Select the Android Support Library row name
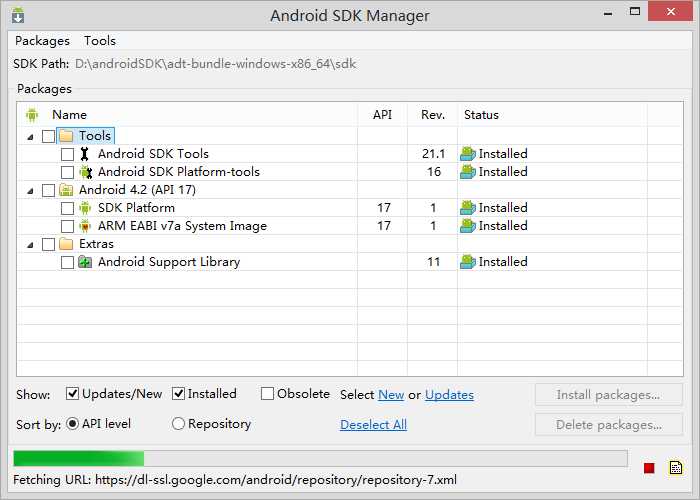 tap(169, 262)
